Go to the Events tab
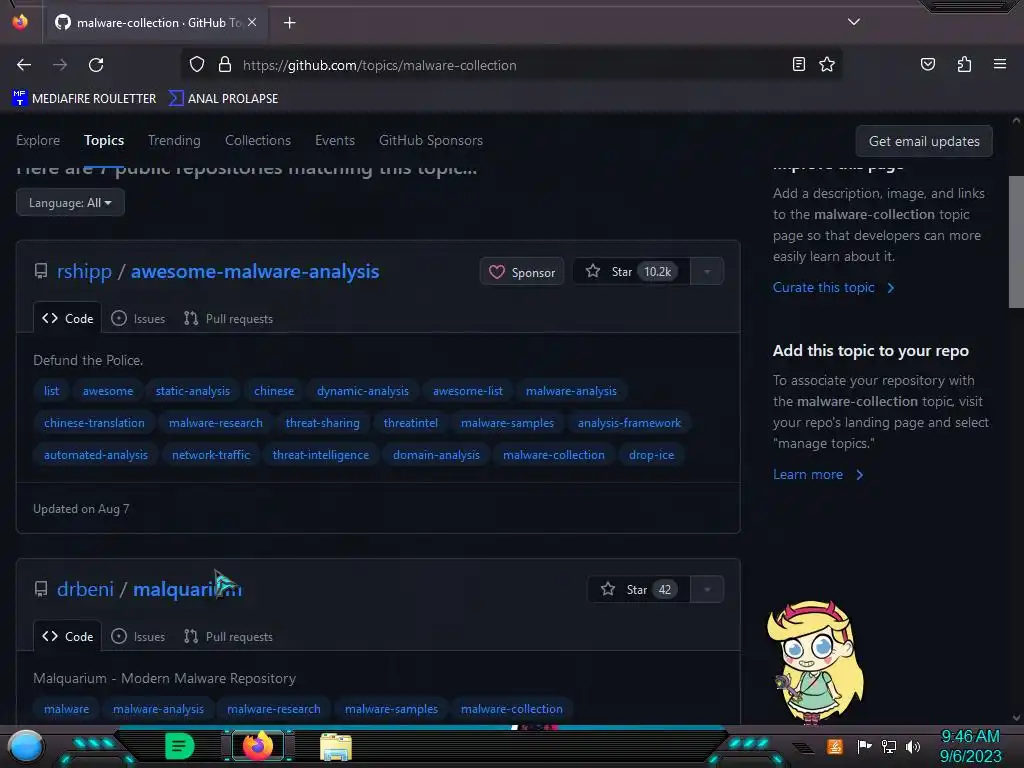1024x768 pixels. point(335,140)
